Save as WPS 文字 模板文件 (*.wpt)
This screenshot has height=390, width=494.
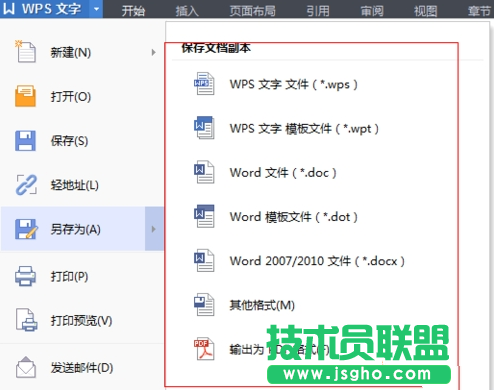pyautogui.click(x=304, y=128)
